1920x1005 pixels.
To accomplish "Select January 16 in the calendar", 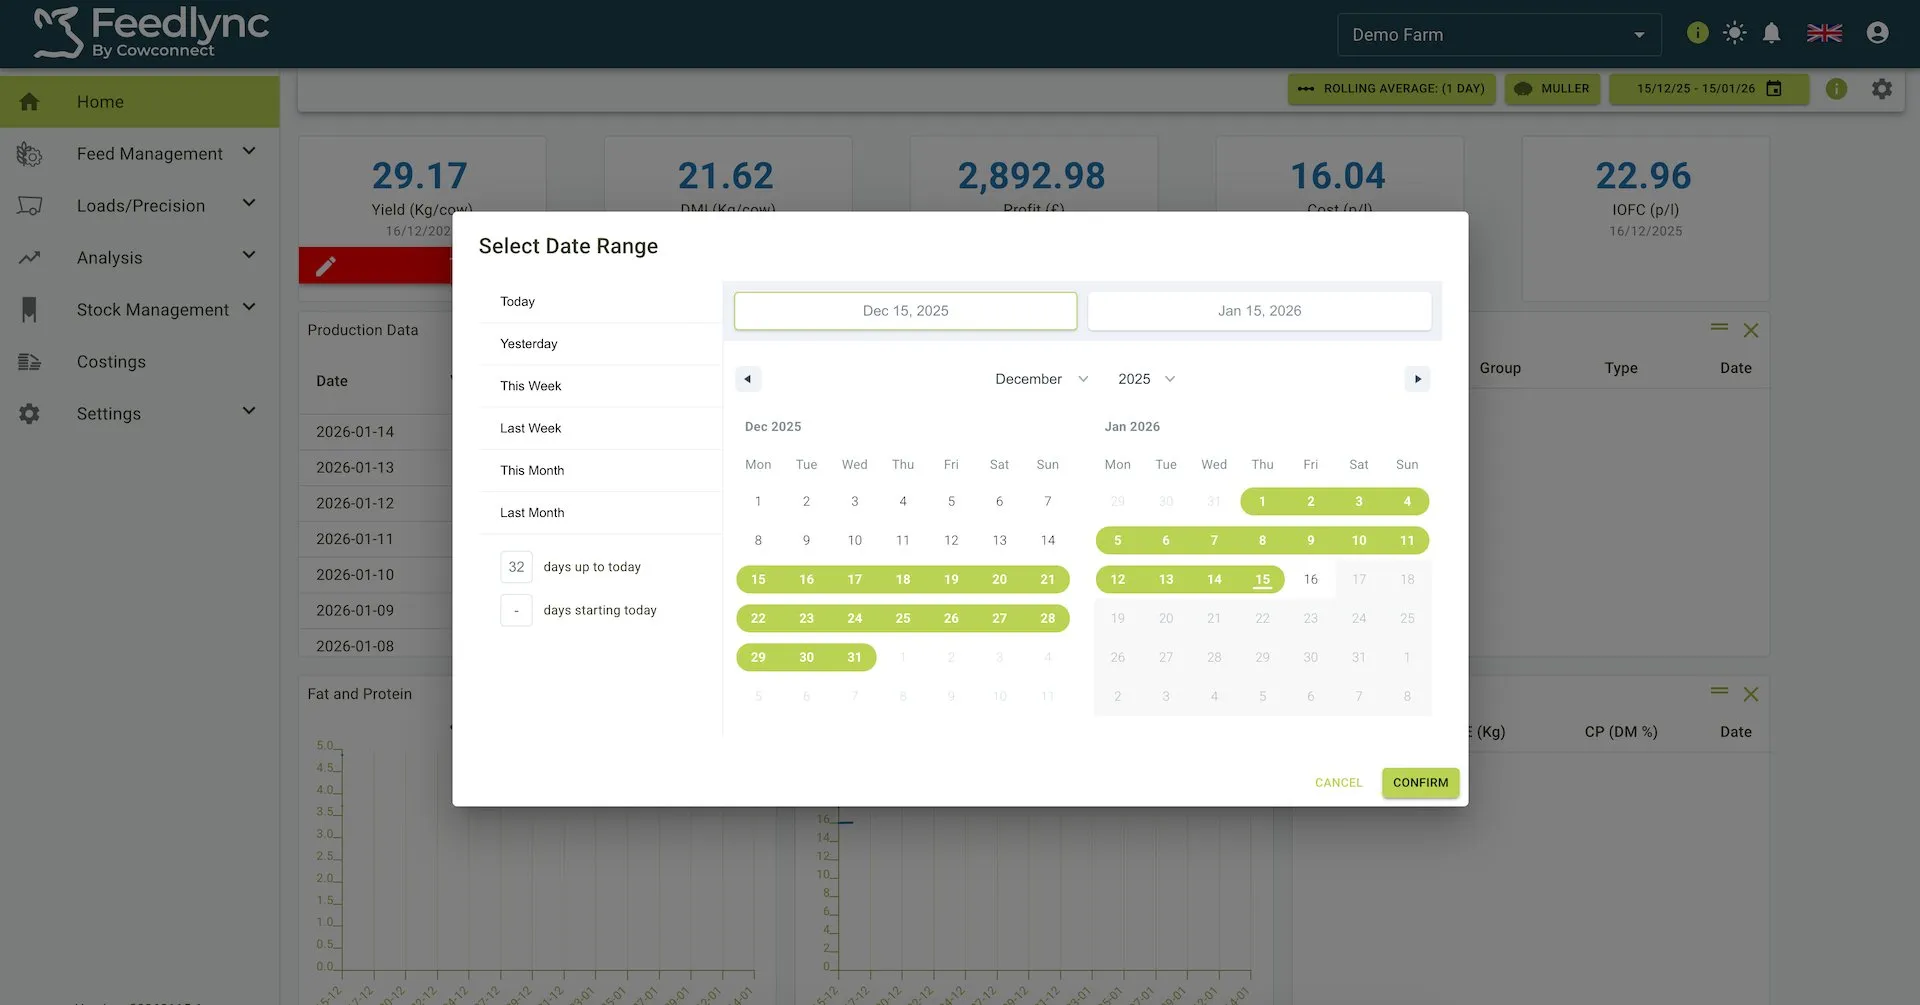I will [x=1310, y=579].
